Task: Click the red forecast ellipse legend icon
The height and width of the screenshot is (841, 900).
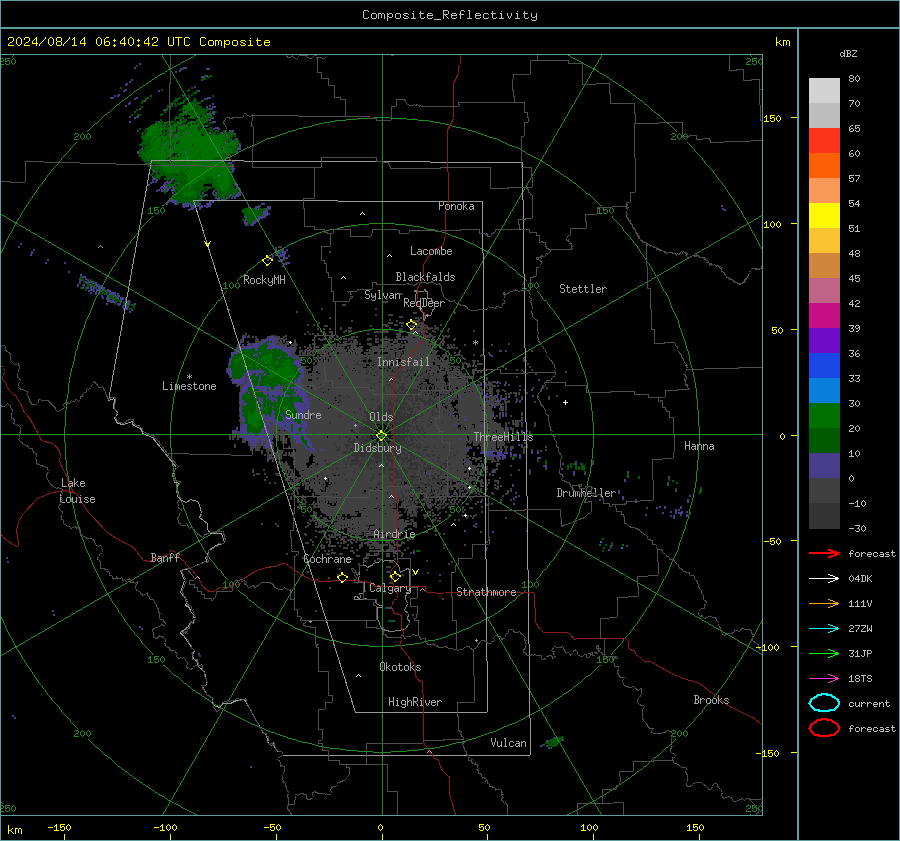Action: 824,728
